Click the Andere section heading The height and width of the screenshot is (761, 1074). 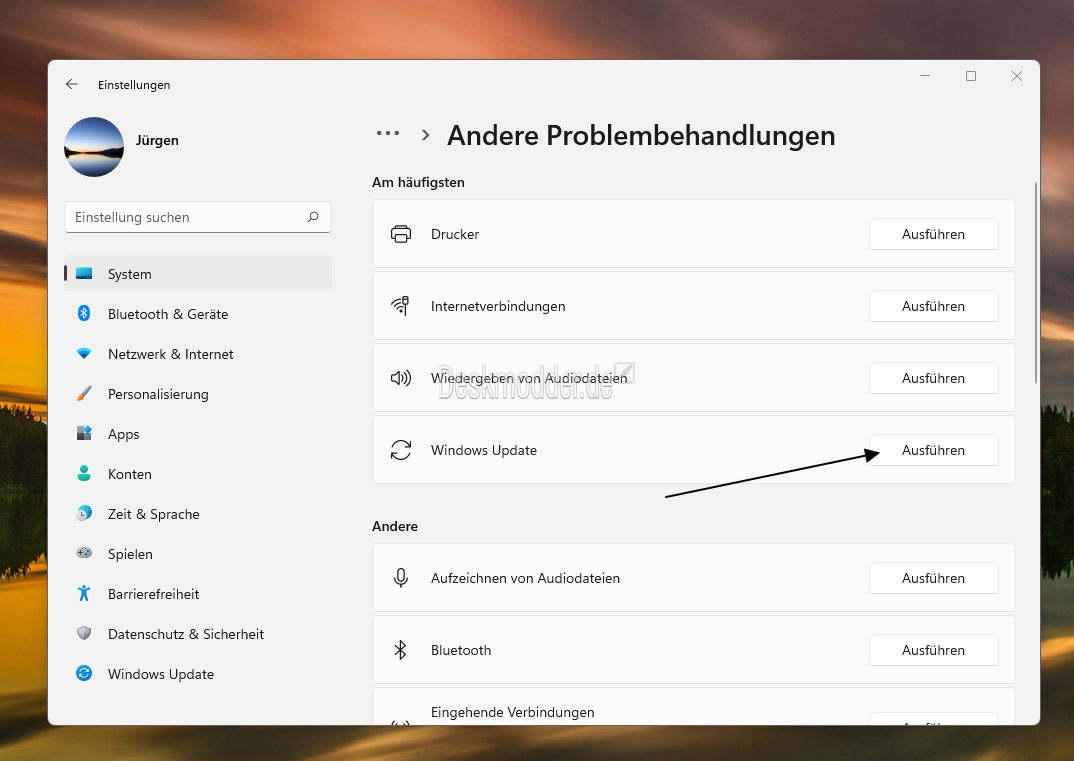395,526
